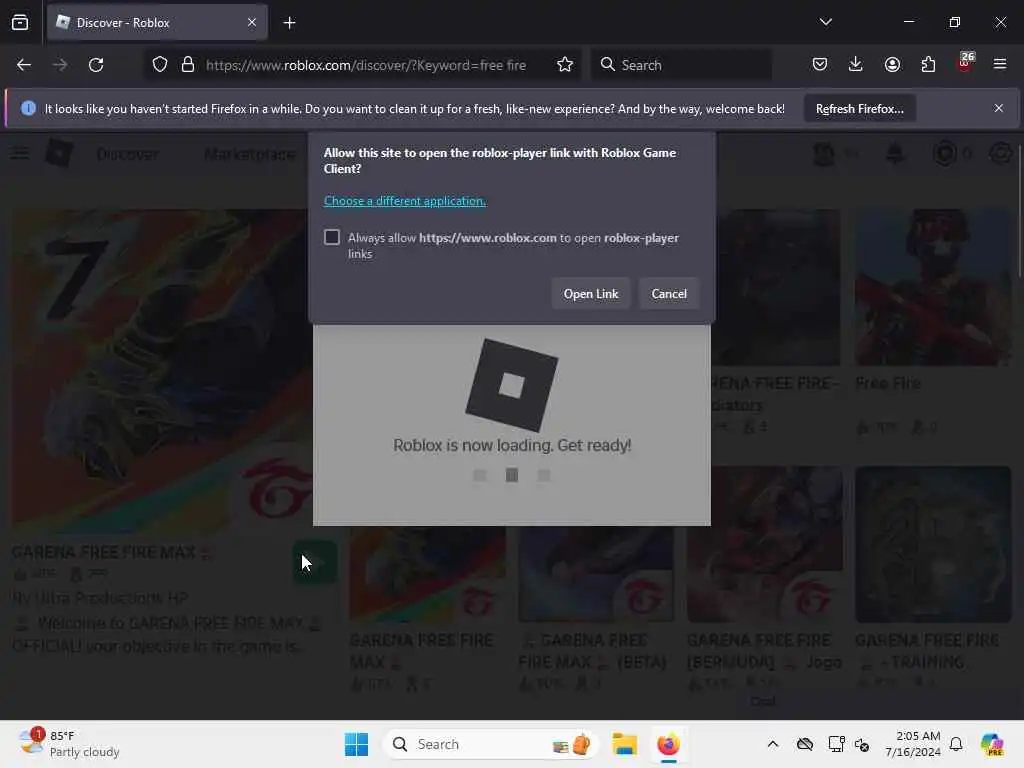Dismiss the Firefox refresh notification bar
Screen dimensions: 1024x768
coord(999,108)
